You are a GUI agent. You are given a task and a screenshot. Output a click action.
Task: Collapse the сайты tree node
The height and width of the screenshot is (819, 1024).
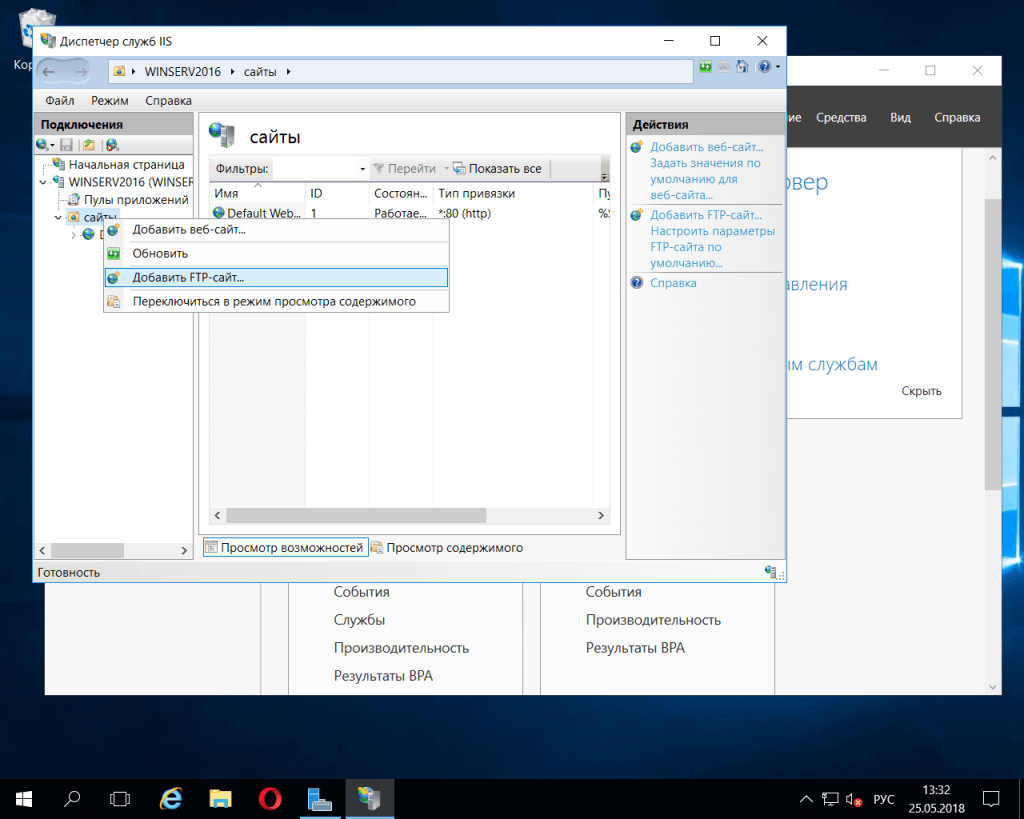57,218
